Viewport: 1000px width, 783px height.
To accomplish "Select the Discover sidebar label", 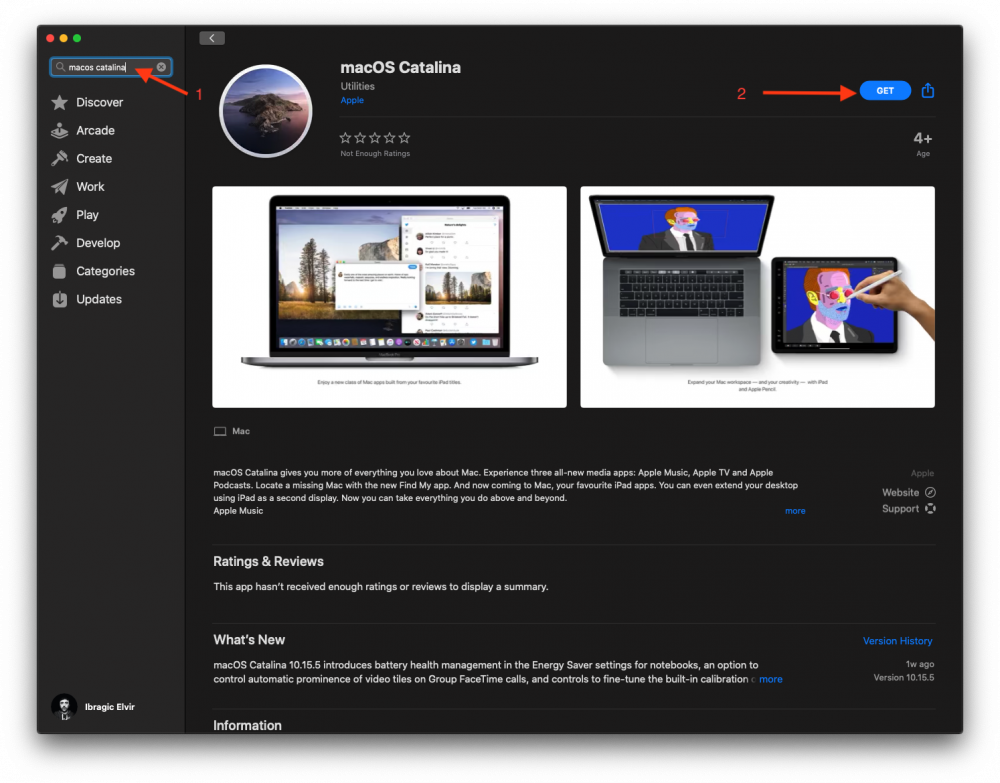I will tap(99, 102).
